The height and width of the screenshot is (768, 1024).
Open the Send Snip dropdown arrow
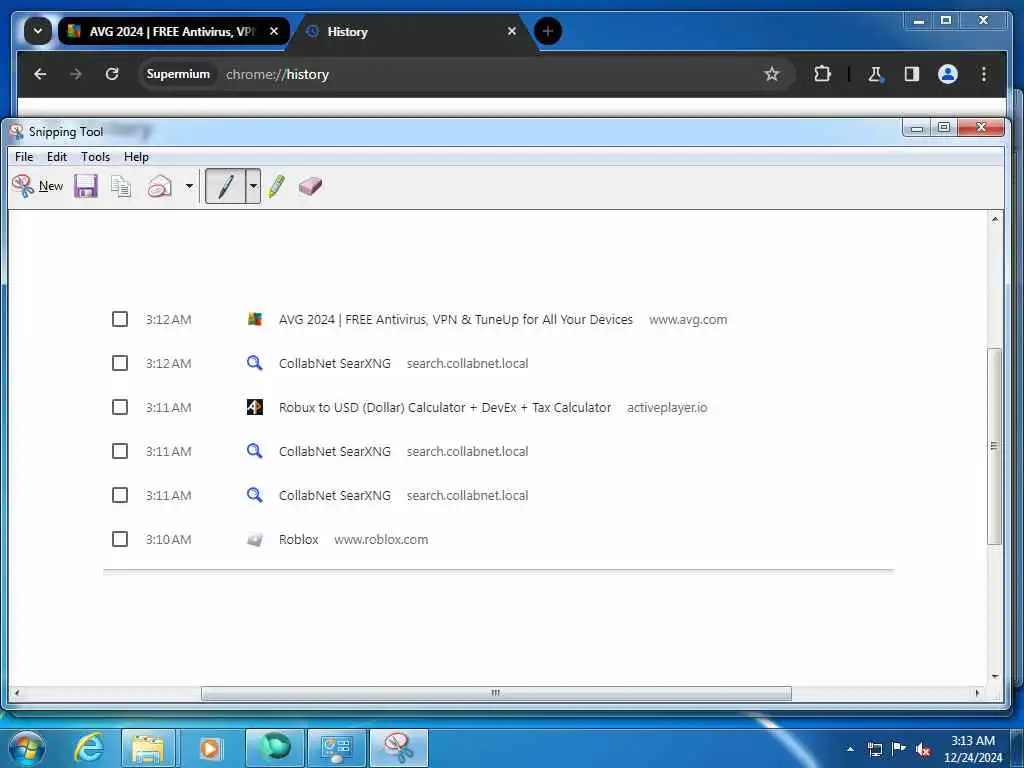click(189, 186)
